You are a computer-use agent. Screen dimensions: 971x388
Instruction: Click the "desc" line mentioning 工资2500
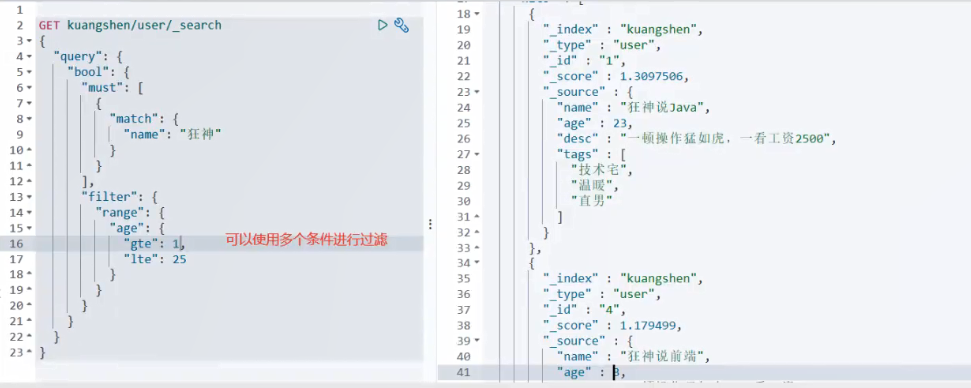pos(697,139)
